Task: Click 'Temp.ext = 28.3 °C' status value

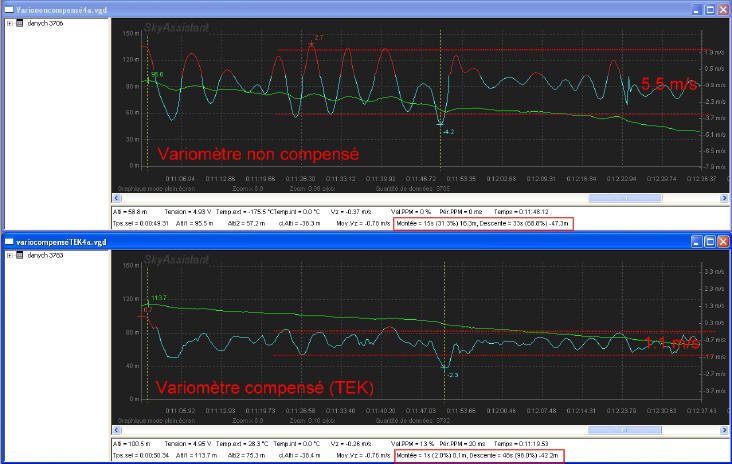Action: tap(240, 444)
